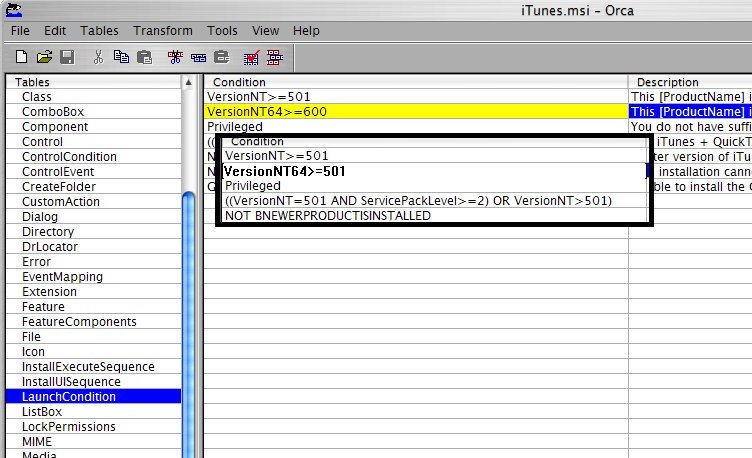Click the 'ble to install the' description cell
Image resolution: width=752 pixels, height=458 pixels.
[703, 187]
